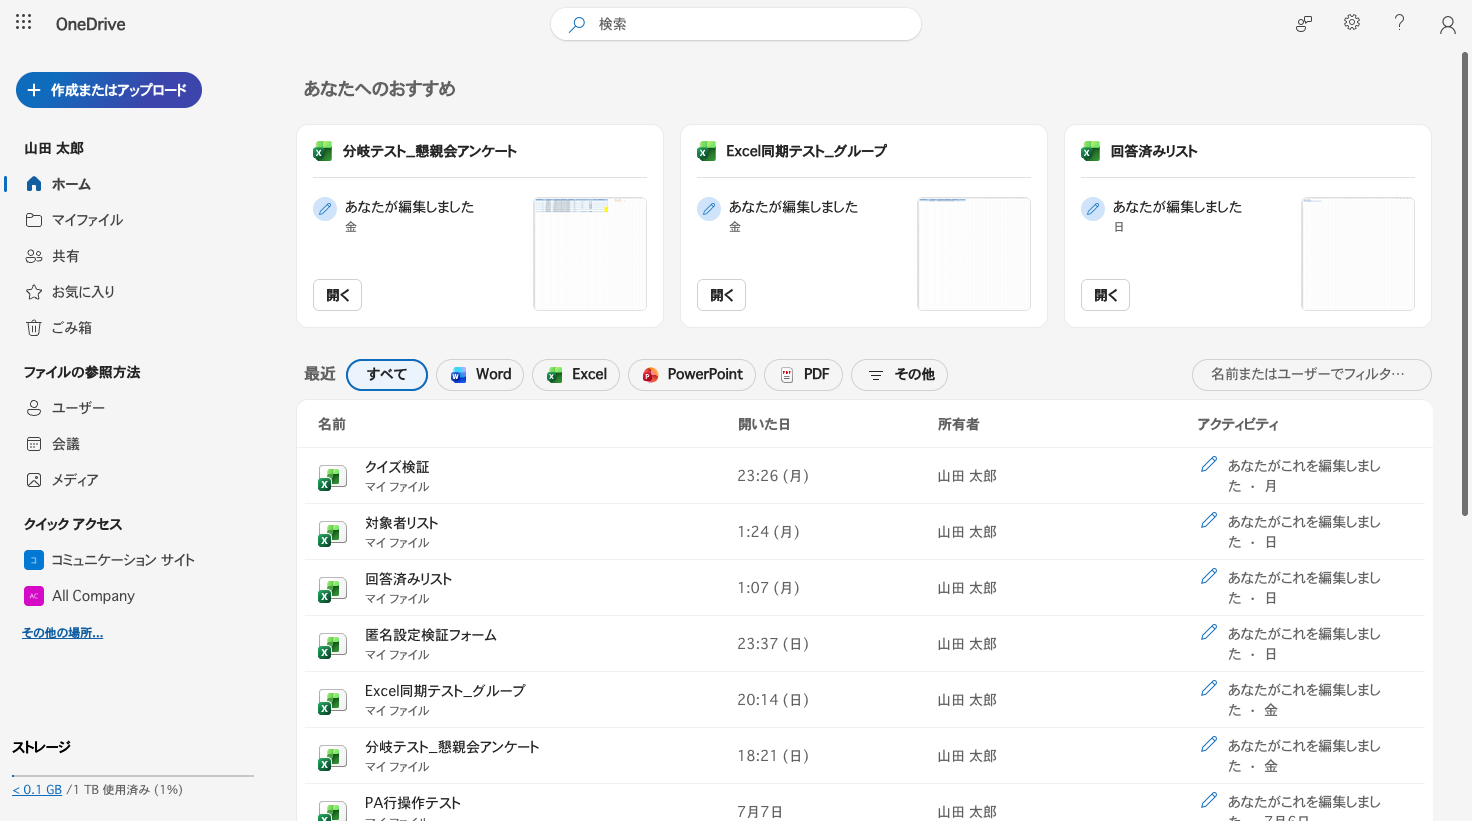Click thumbnail preview of 回答済みリスト card
This screenshot has width=1472, height=821.
point(1358,254)
